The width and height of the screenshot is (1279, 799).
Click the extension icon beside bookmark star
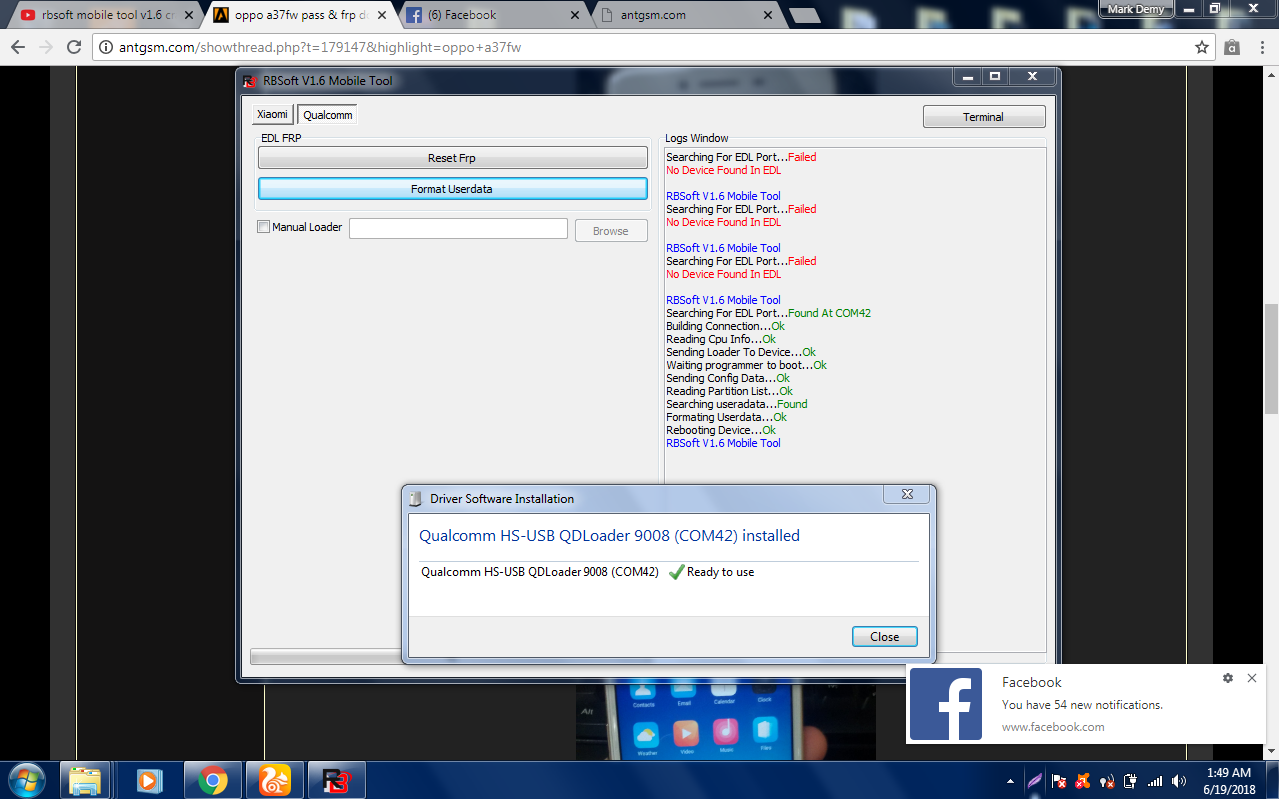coord(1232,47)
